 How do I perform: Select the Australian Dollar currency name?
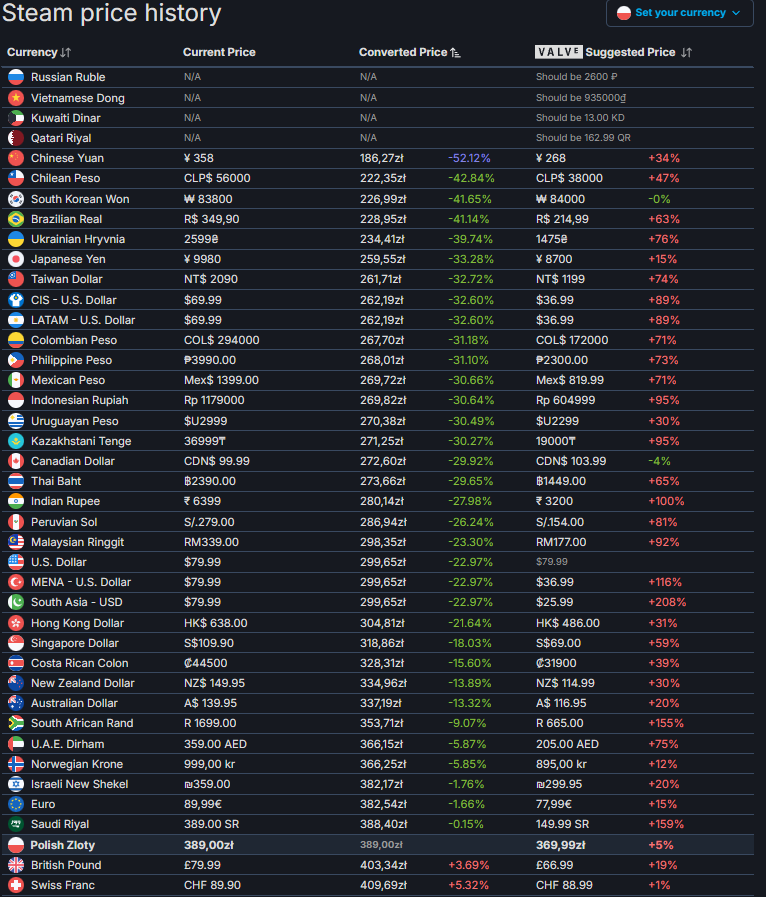tap(74, 703)
